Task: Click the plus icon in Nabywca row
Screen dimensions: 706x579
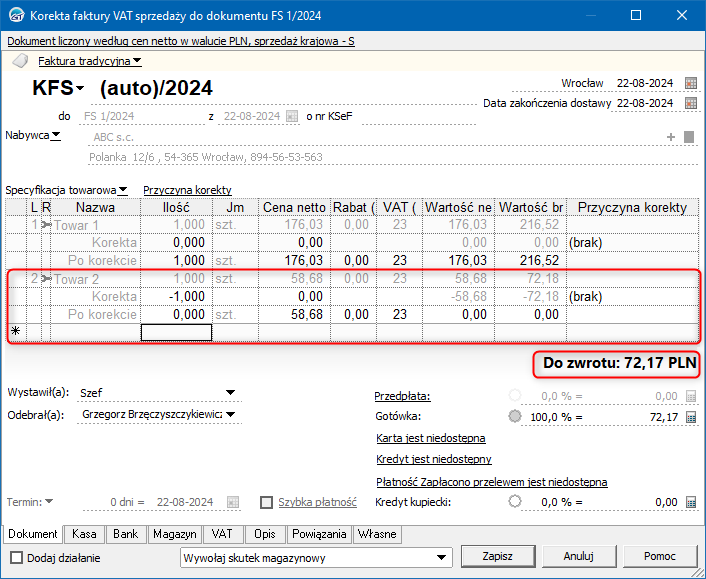Action: (x=671, y=137)
